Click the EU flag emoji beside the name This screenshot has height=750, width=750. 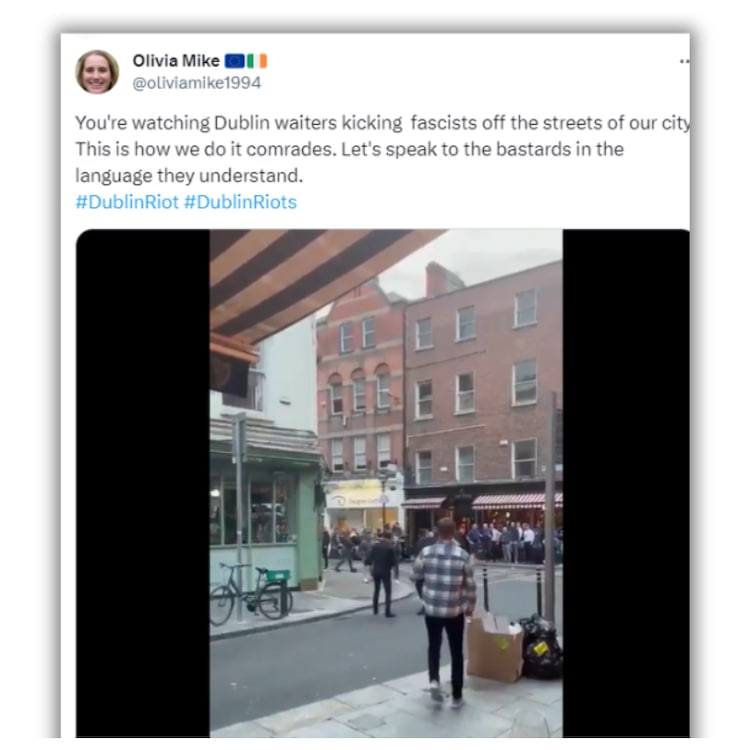[235, 61]
